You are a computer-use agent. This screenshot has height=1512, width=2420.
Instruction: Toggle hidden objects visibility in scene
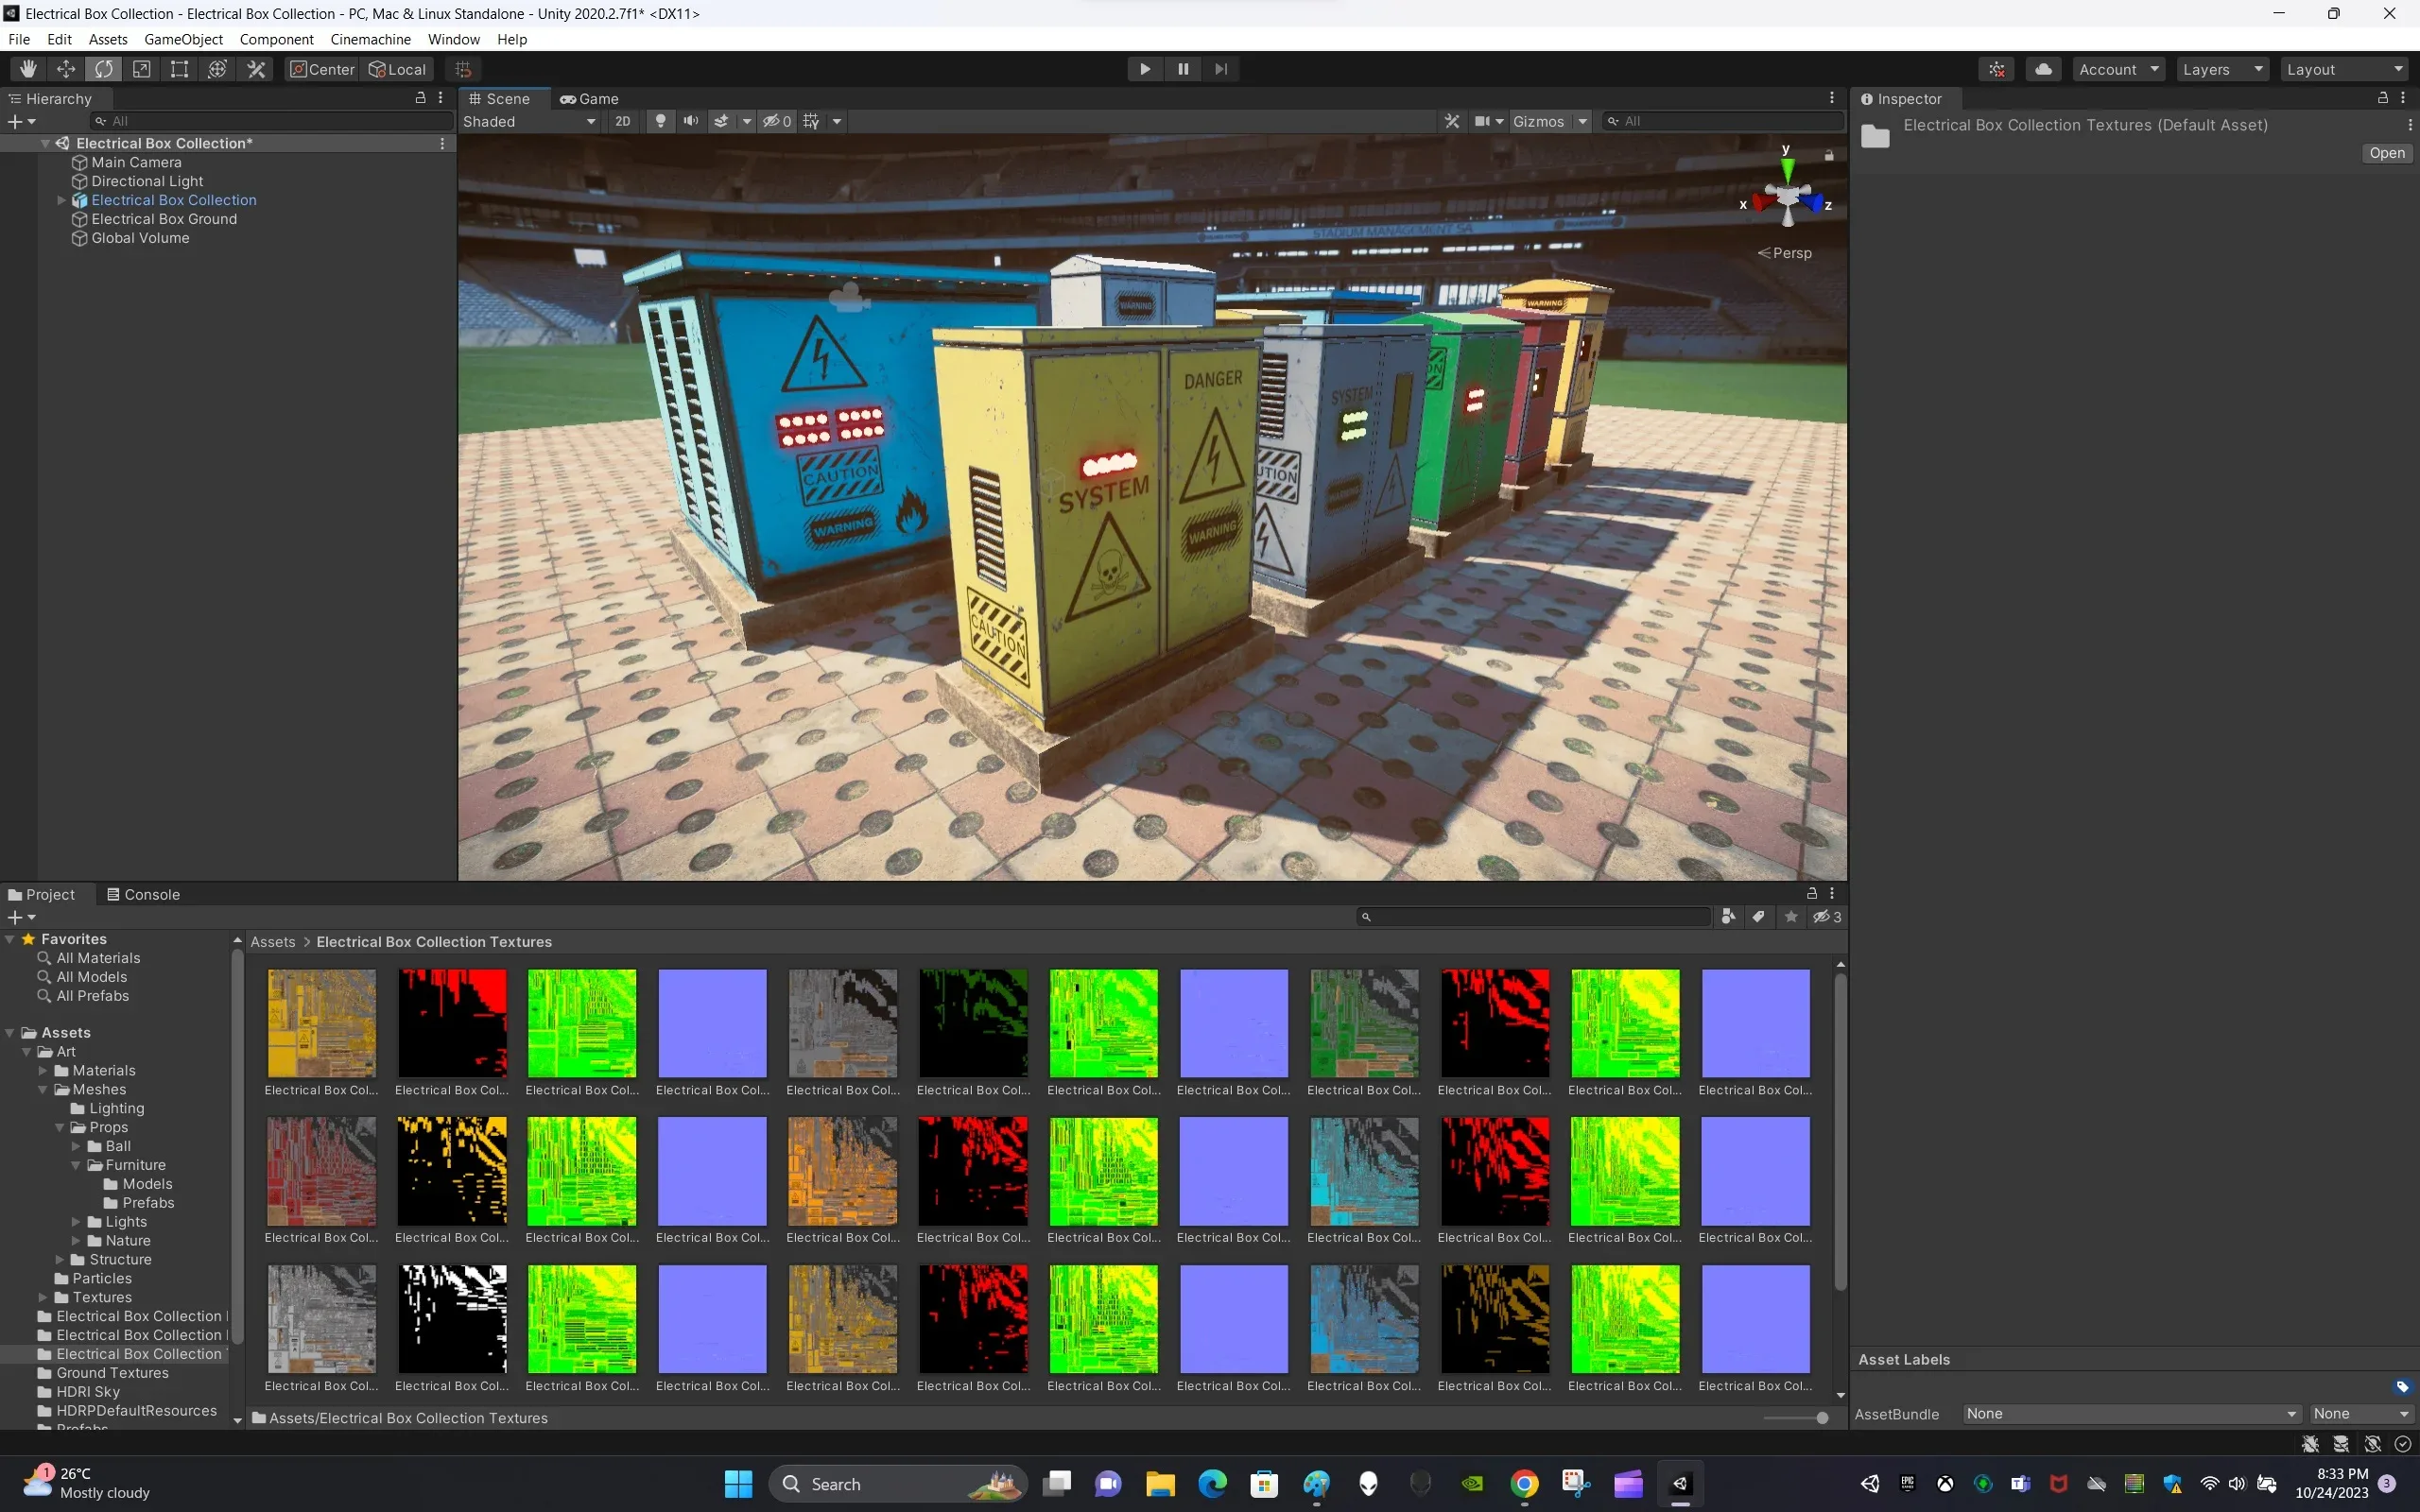point(777,121)
